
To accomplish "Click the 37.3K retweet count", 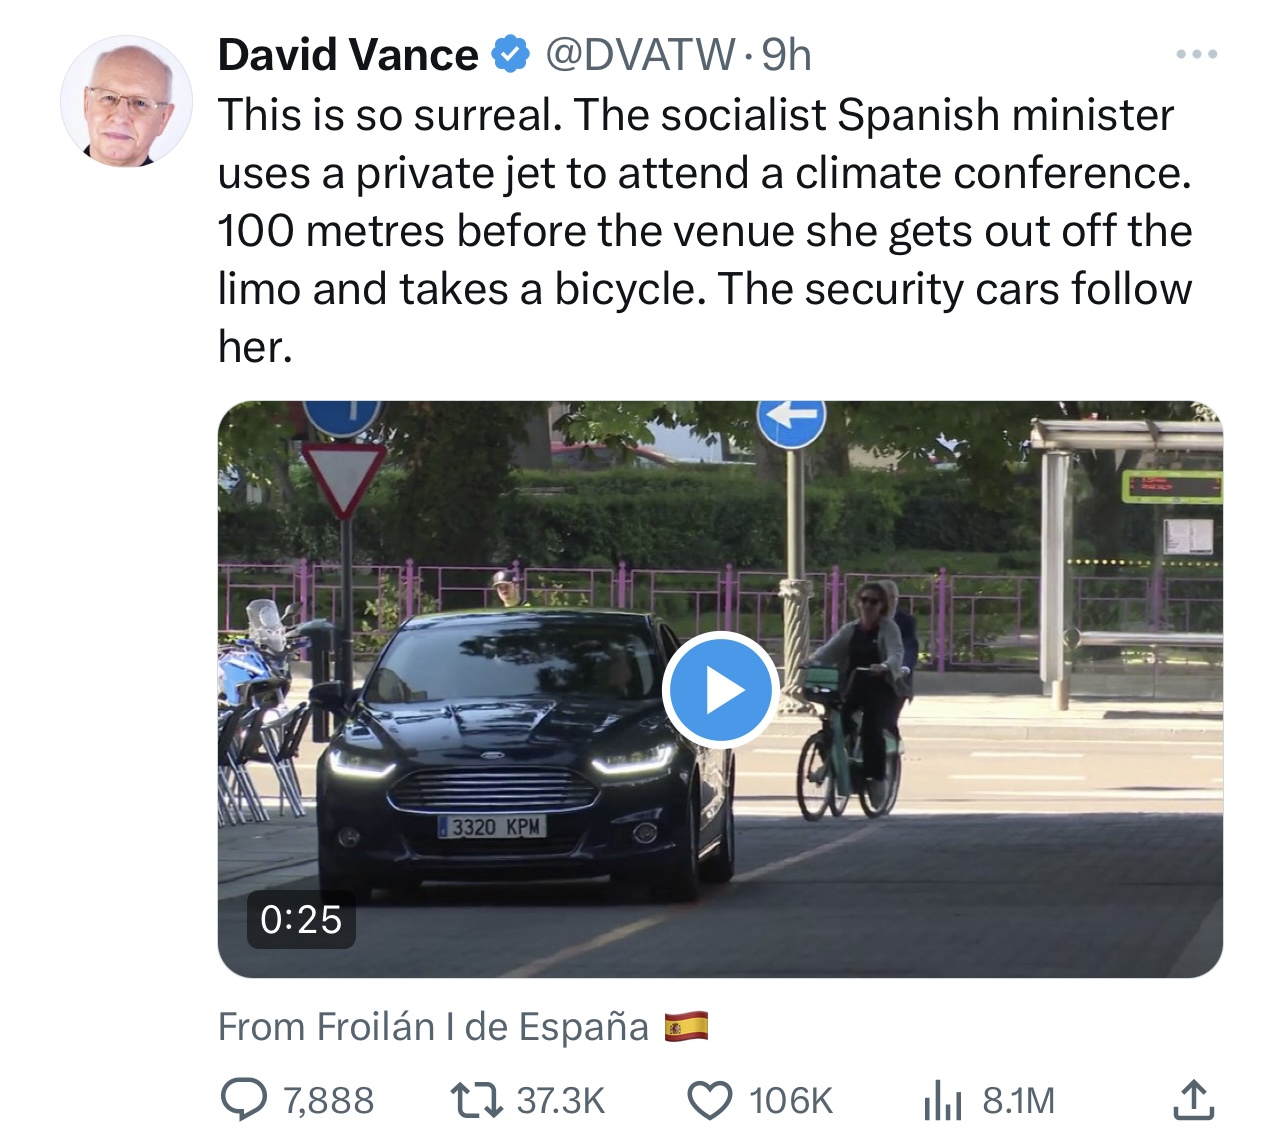I will pos(561,1101).
